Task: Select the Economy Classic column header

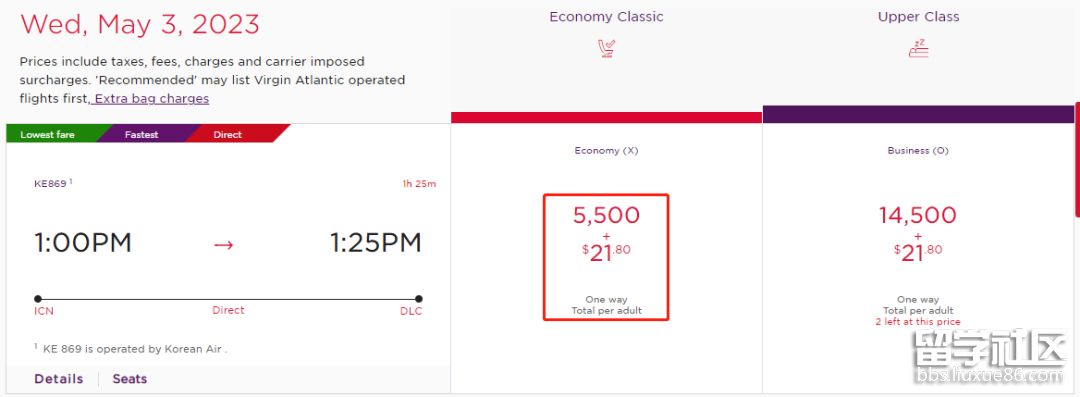Action: 606,17
